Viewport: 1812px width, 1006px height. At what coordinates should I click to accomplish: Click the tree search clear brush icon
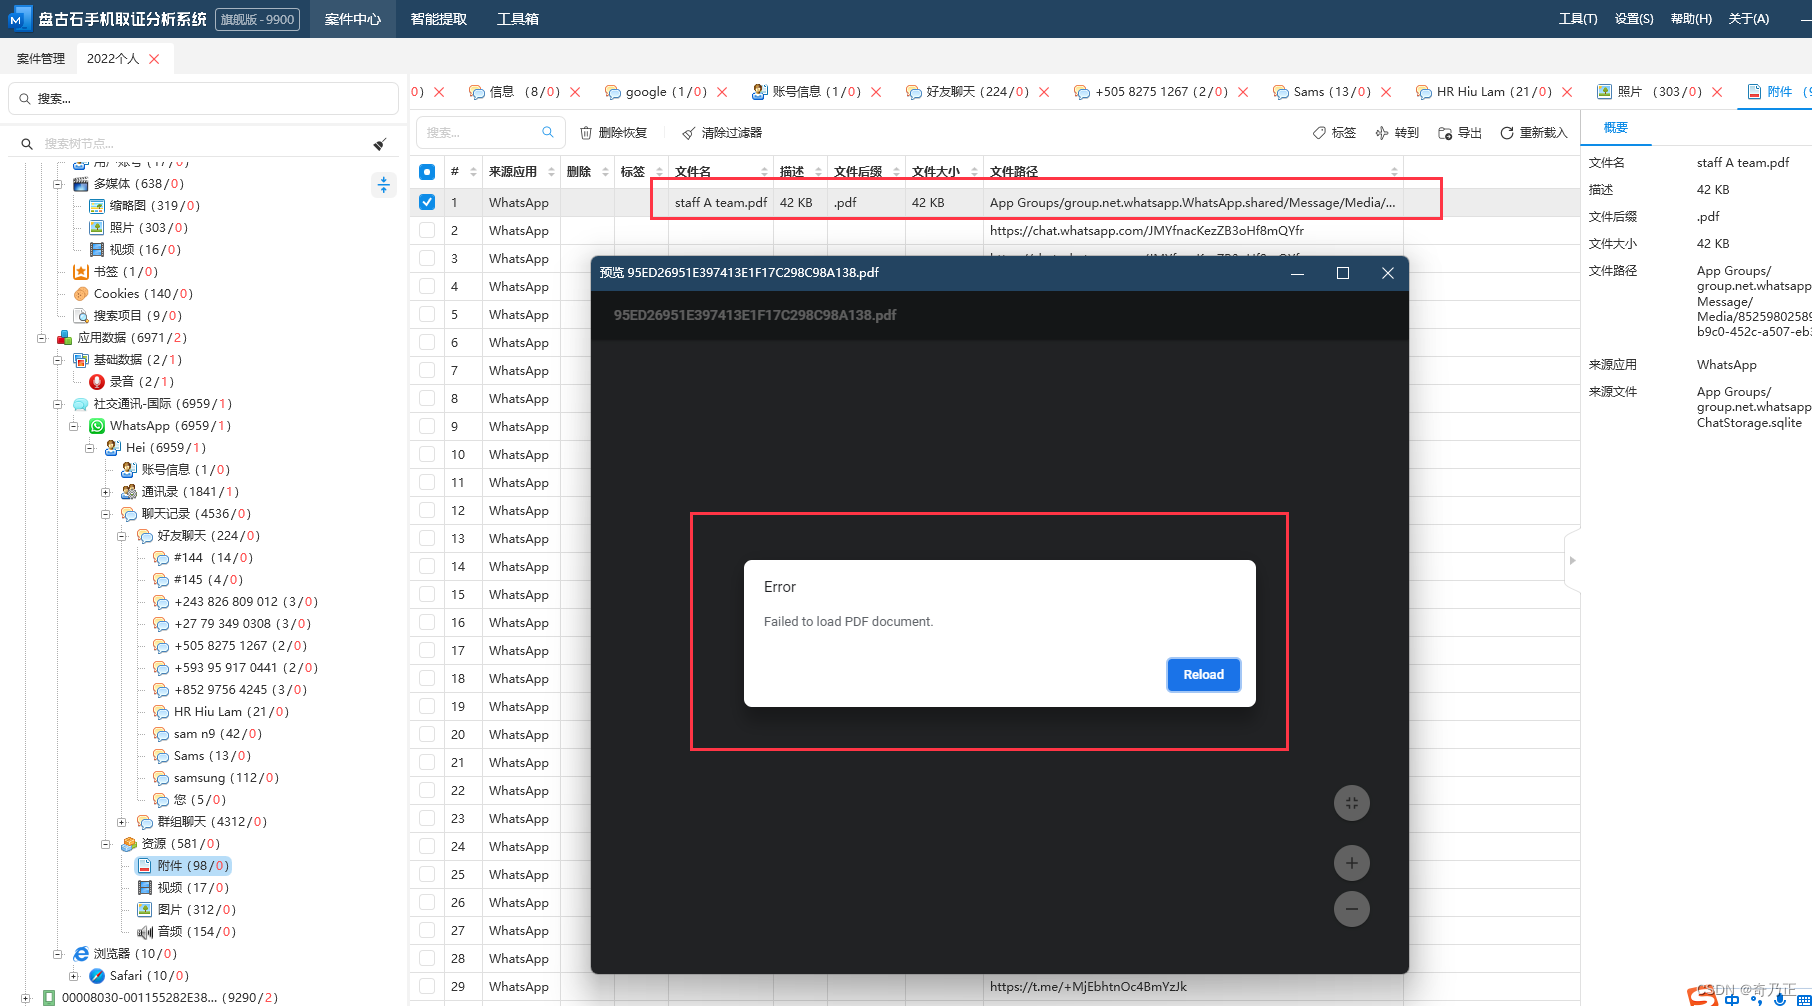380,144
